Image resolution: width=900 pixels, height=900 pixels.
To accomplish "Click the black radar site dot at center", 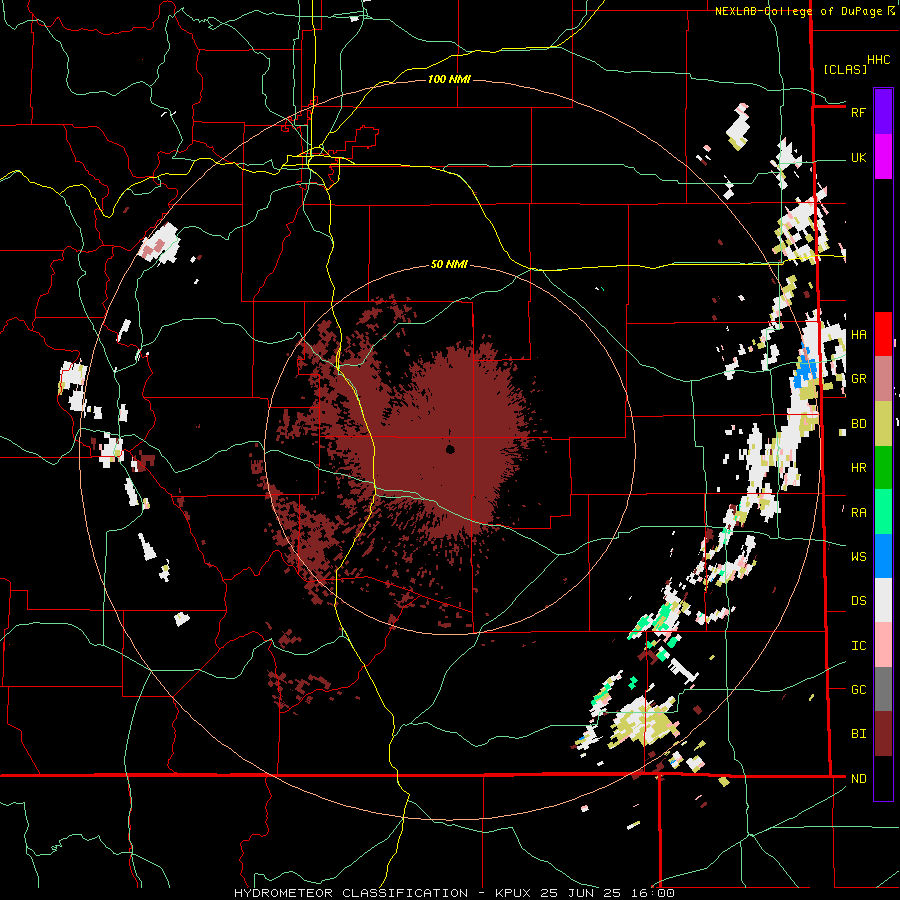I will (450, 449).
